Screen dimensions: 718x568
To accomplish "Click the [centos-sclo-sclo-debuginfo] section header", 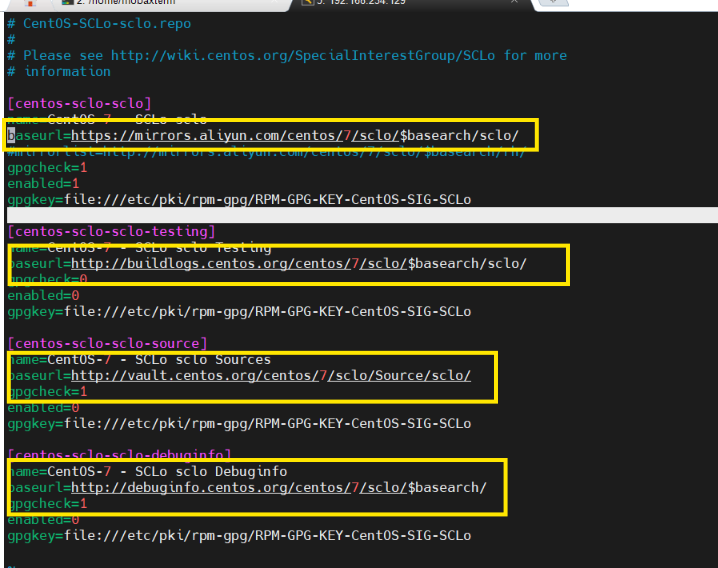I will (120, 455).
